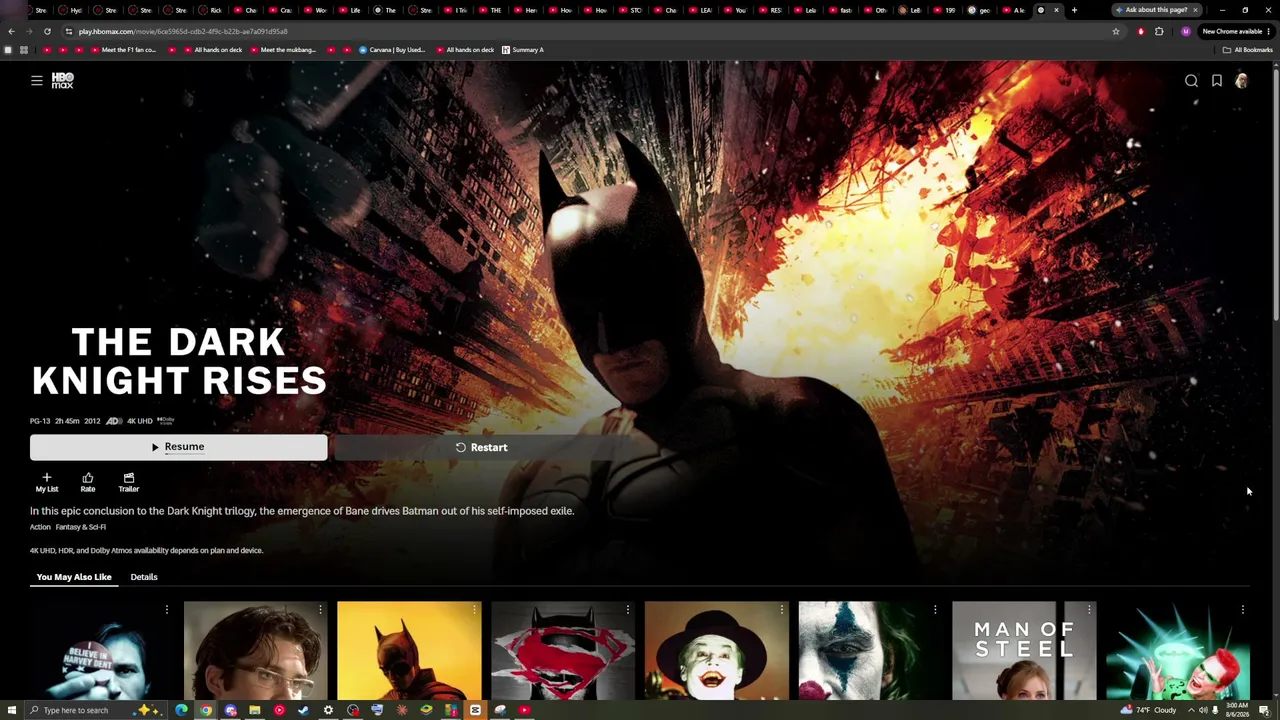Click the Windows taskbar search box
The image size is (1280, 720).
(95, 710)
